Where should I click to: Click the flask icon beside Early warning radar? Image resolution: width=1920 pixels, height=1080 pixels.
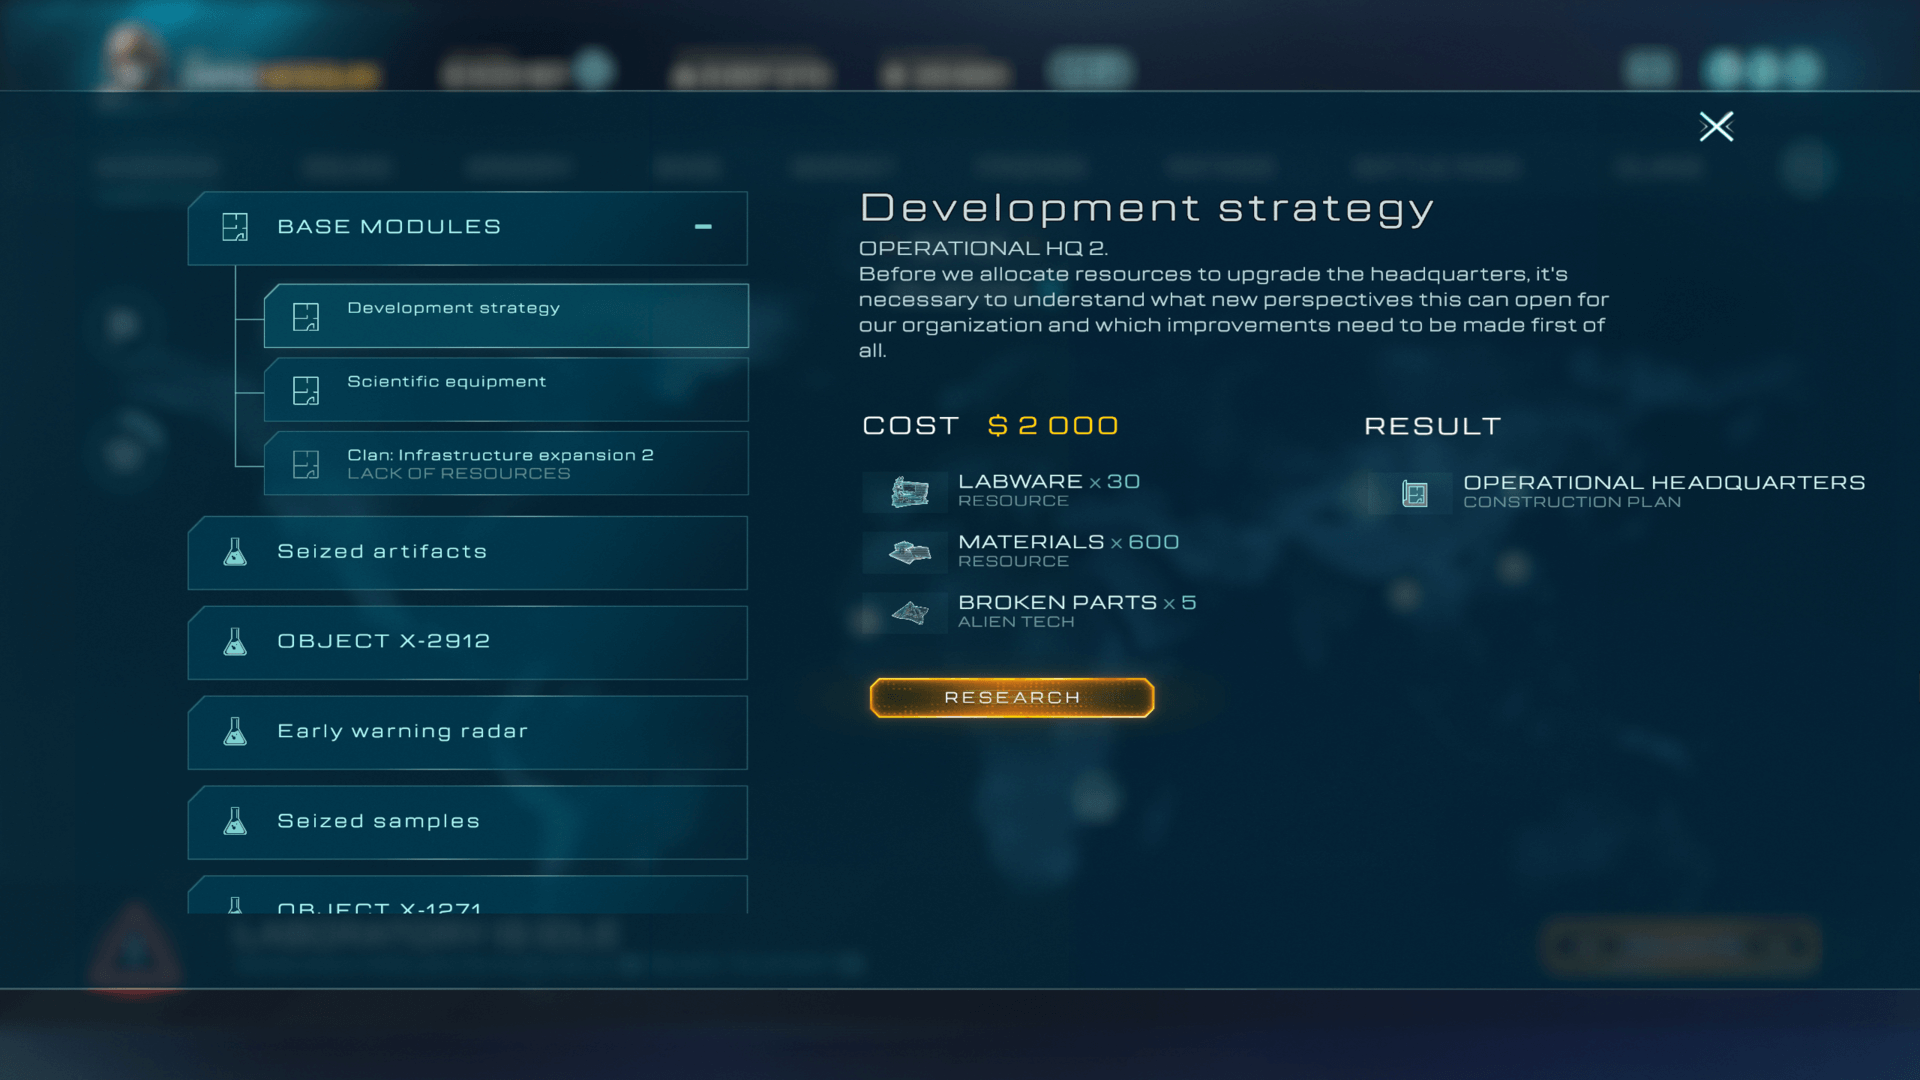pos(235,732)
